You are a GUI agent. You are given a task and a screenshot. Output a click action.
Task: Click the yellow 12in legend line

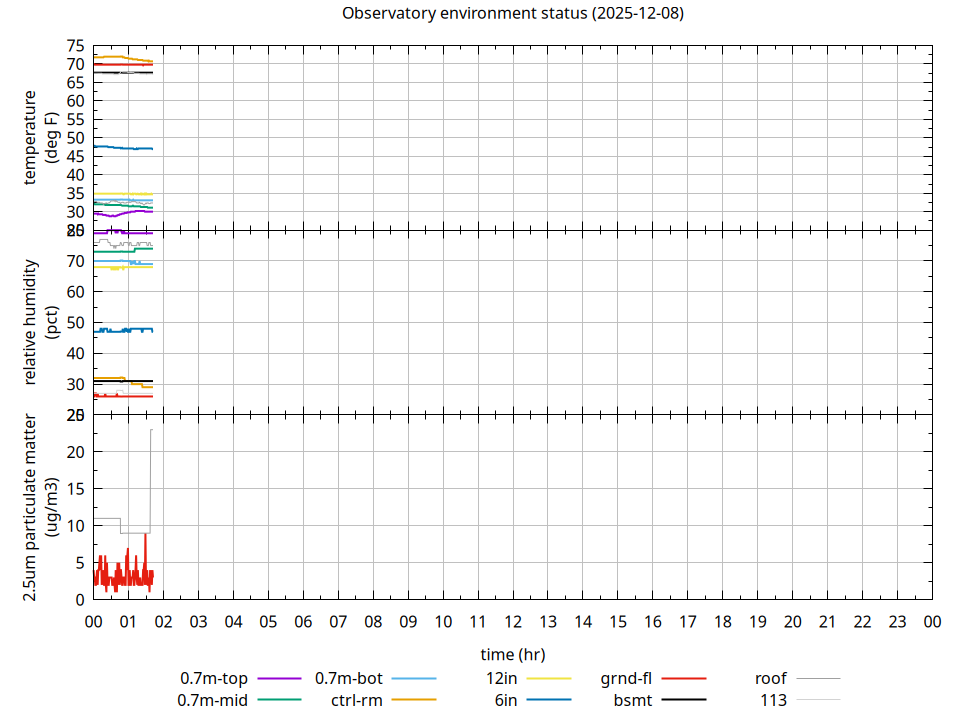549,678
